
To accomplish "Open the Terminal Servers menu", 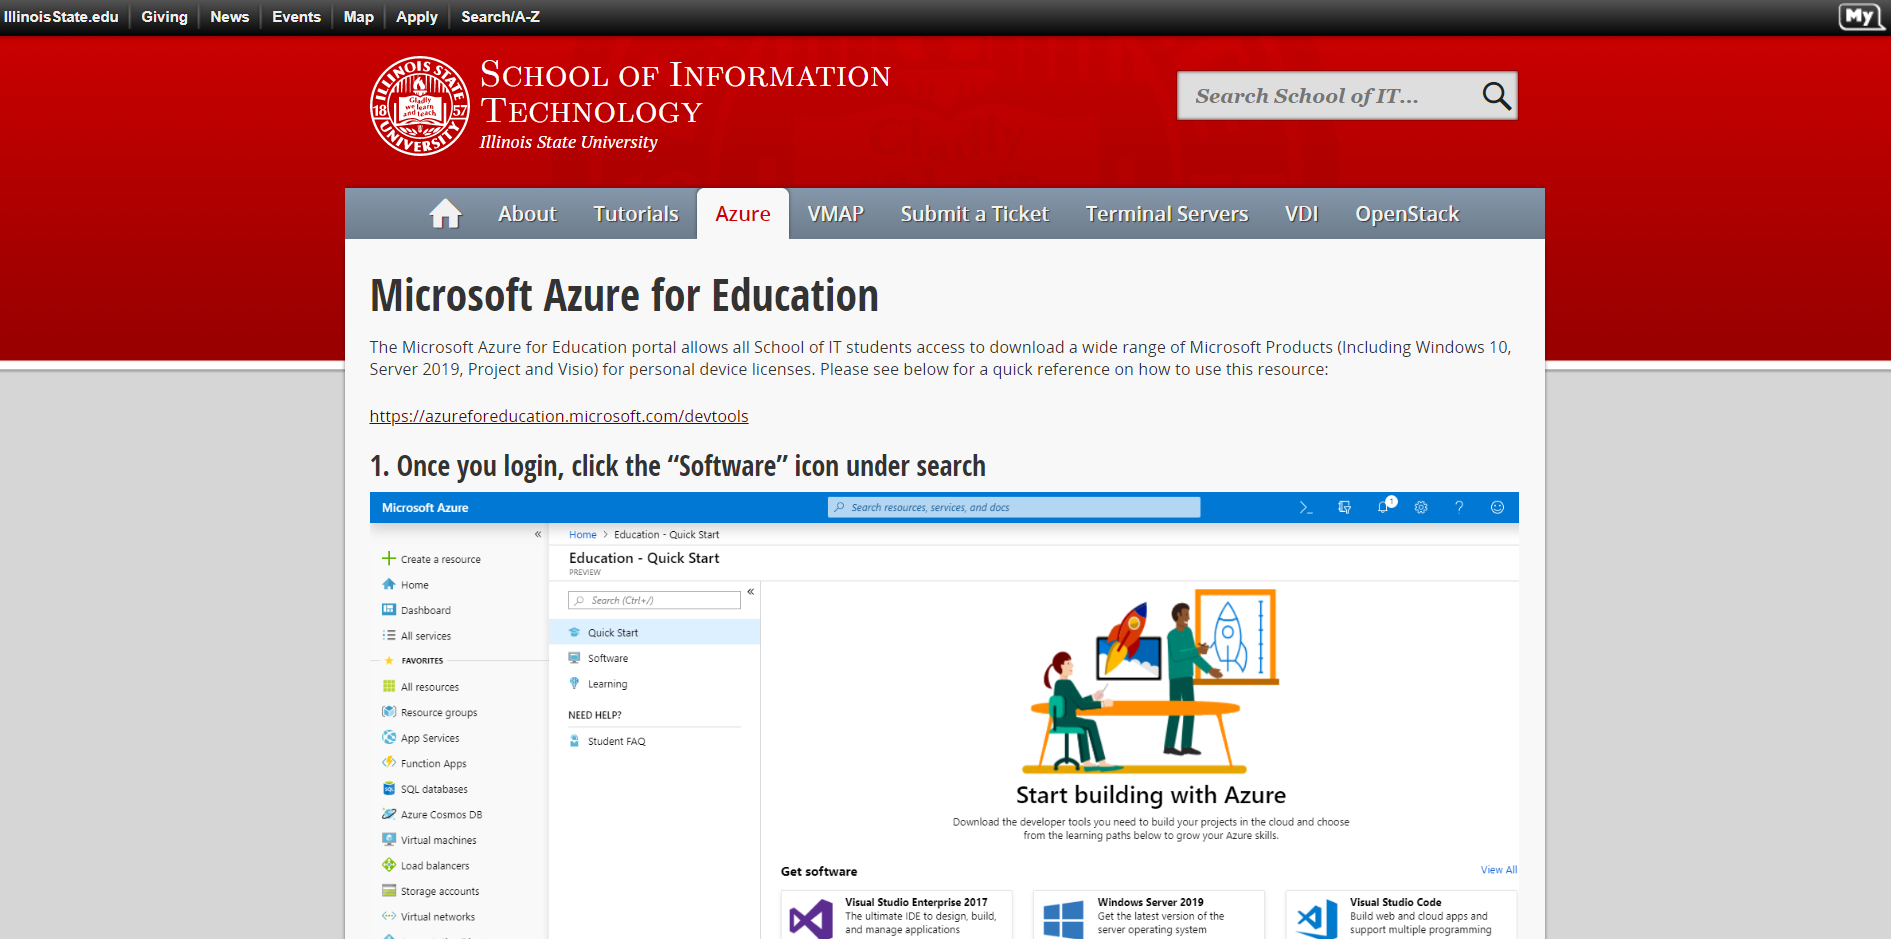I will (1167, 214).
